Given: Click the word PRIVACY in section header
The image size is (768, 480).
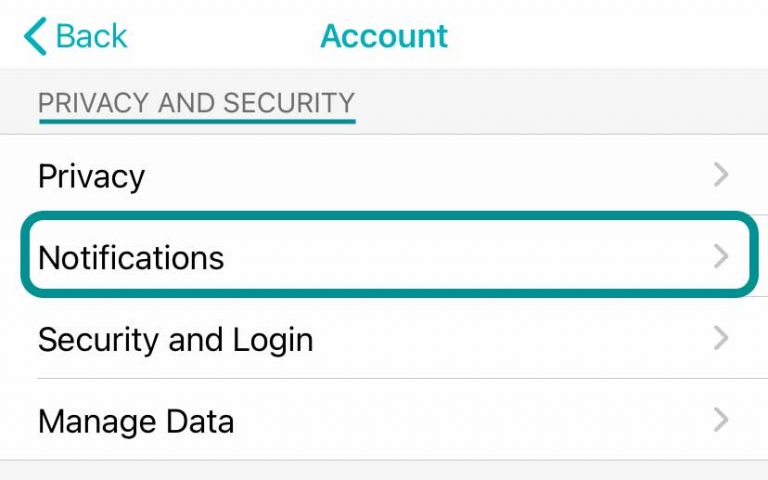Looking at the screenshot, I should 90,102.
